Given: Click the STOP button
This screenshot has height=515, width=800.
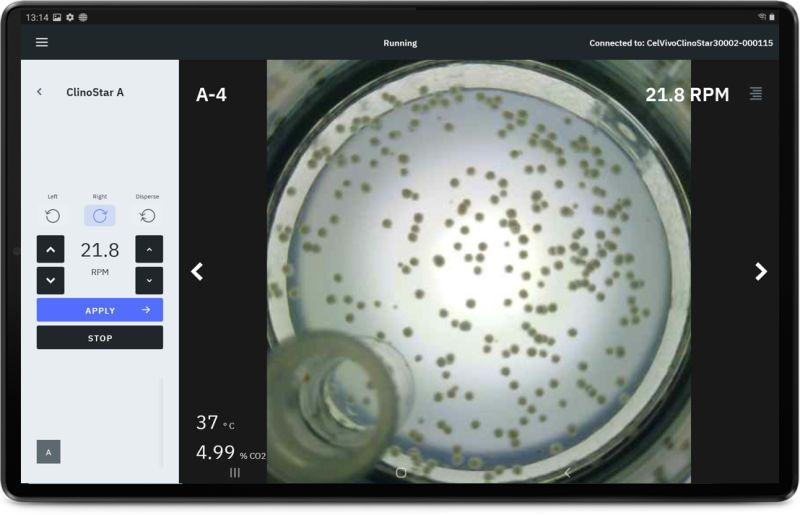Looking at the screenshot, I should point(99,338).
